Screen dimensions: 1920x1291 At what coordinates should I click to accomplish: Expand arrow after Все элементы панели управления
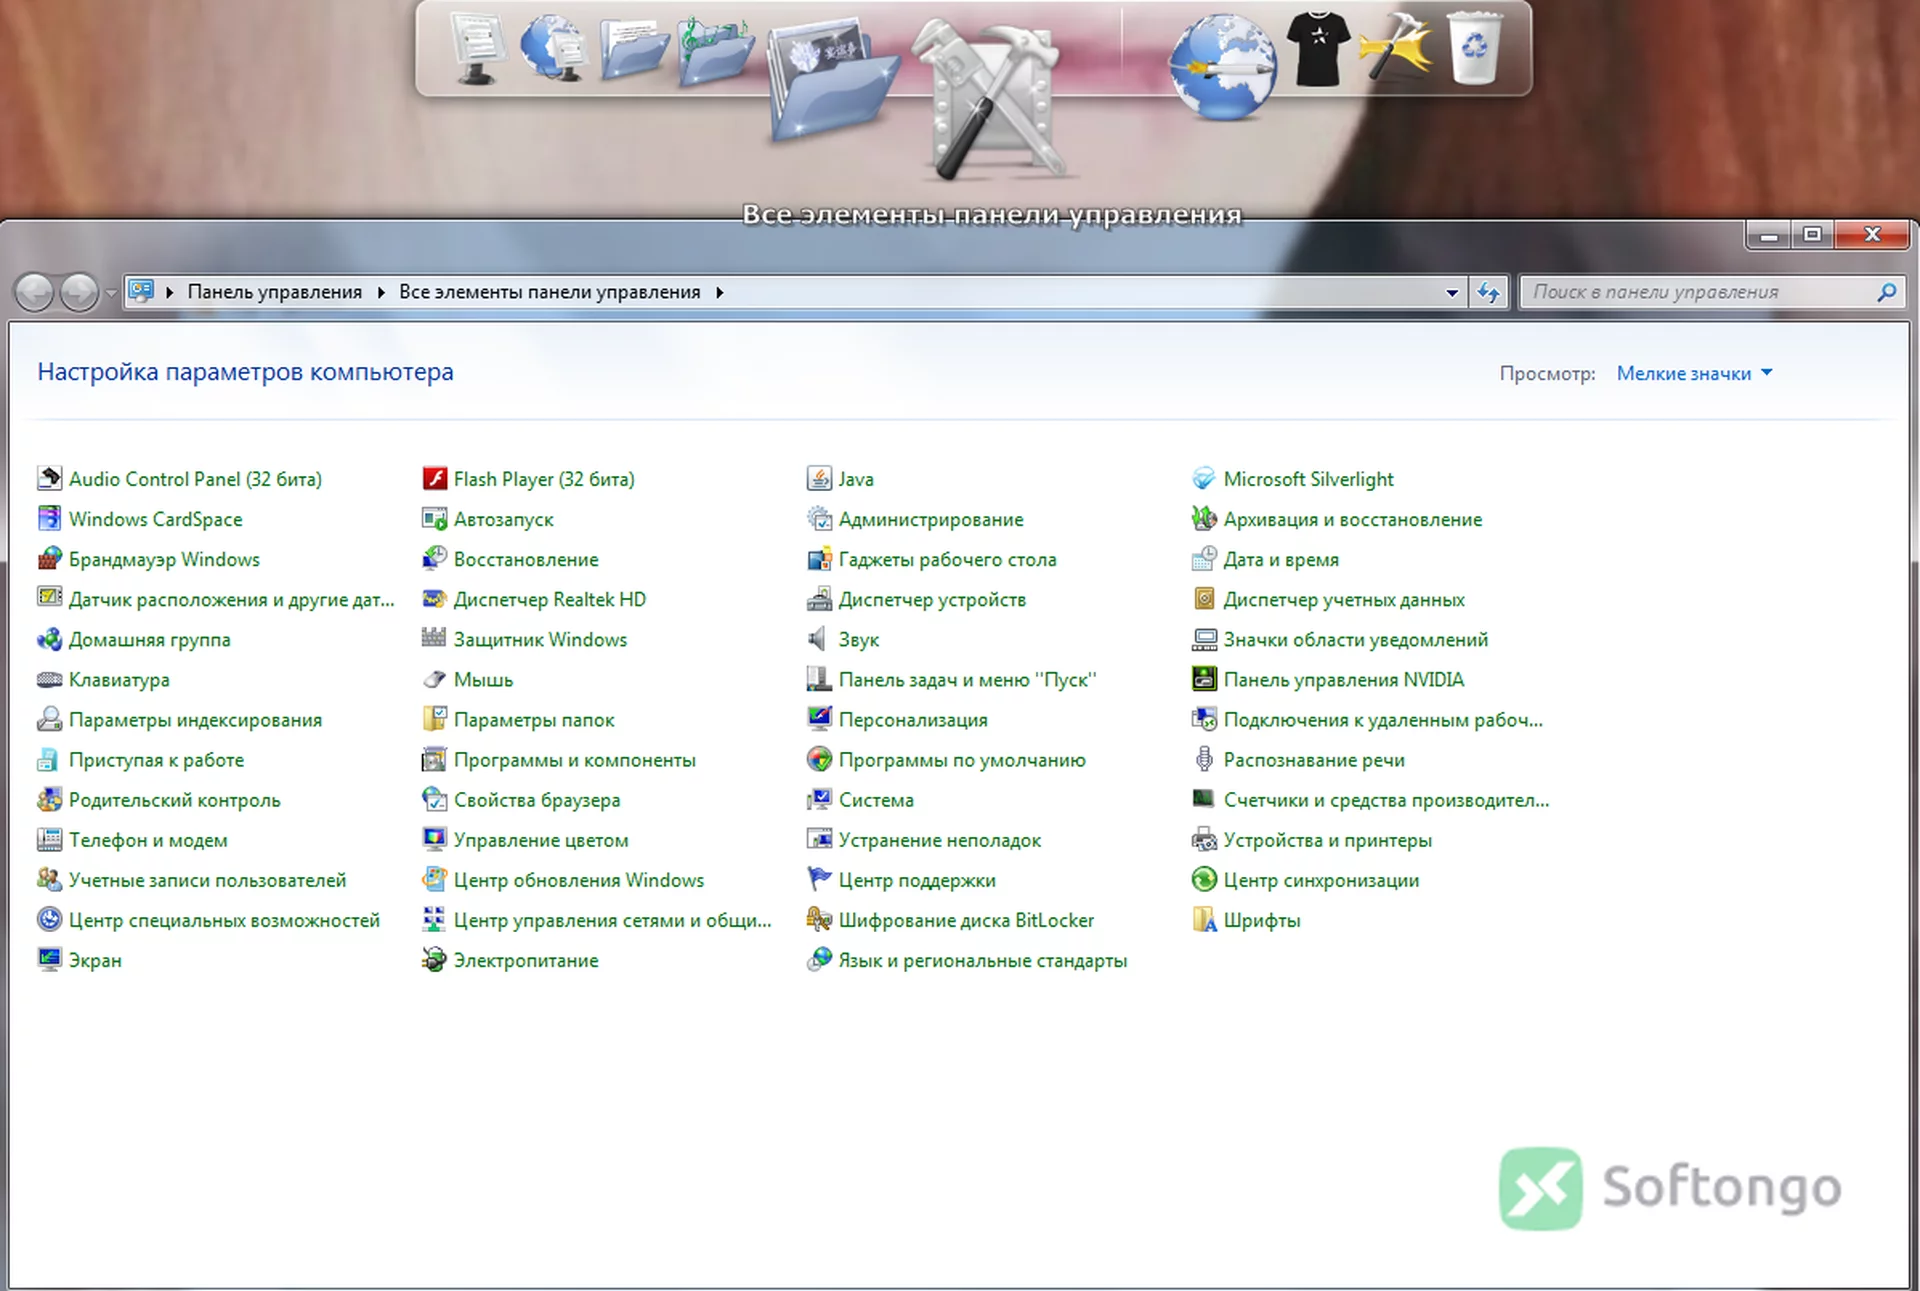(x=719, y=292)
